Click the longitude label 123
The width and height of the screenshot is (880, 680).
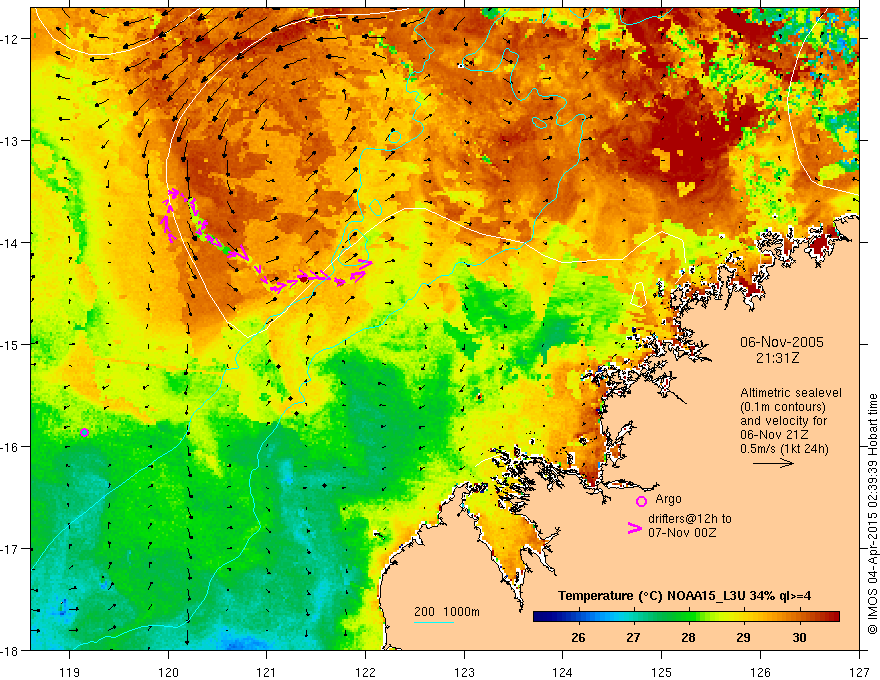(x=464, y=672)
